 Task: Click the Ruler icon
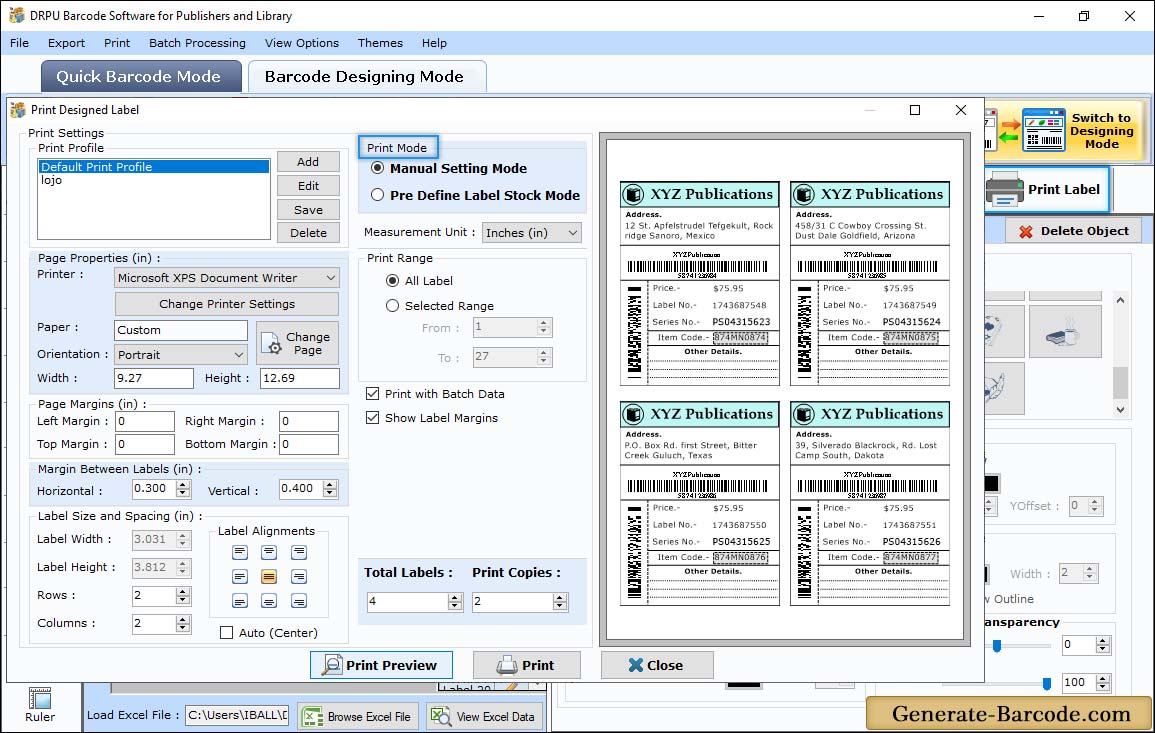click(x=40, y=698)
